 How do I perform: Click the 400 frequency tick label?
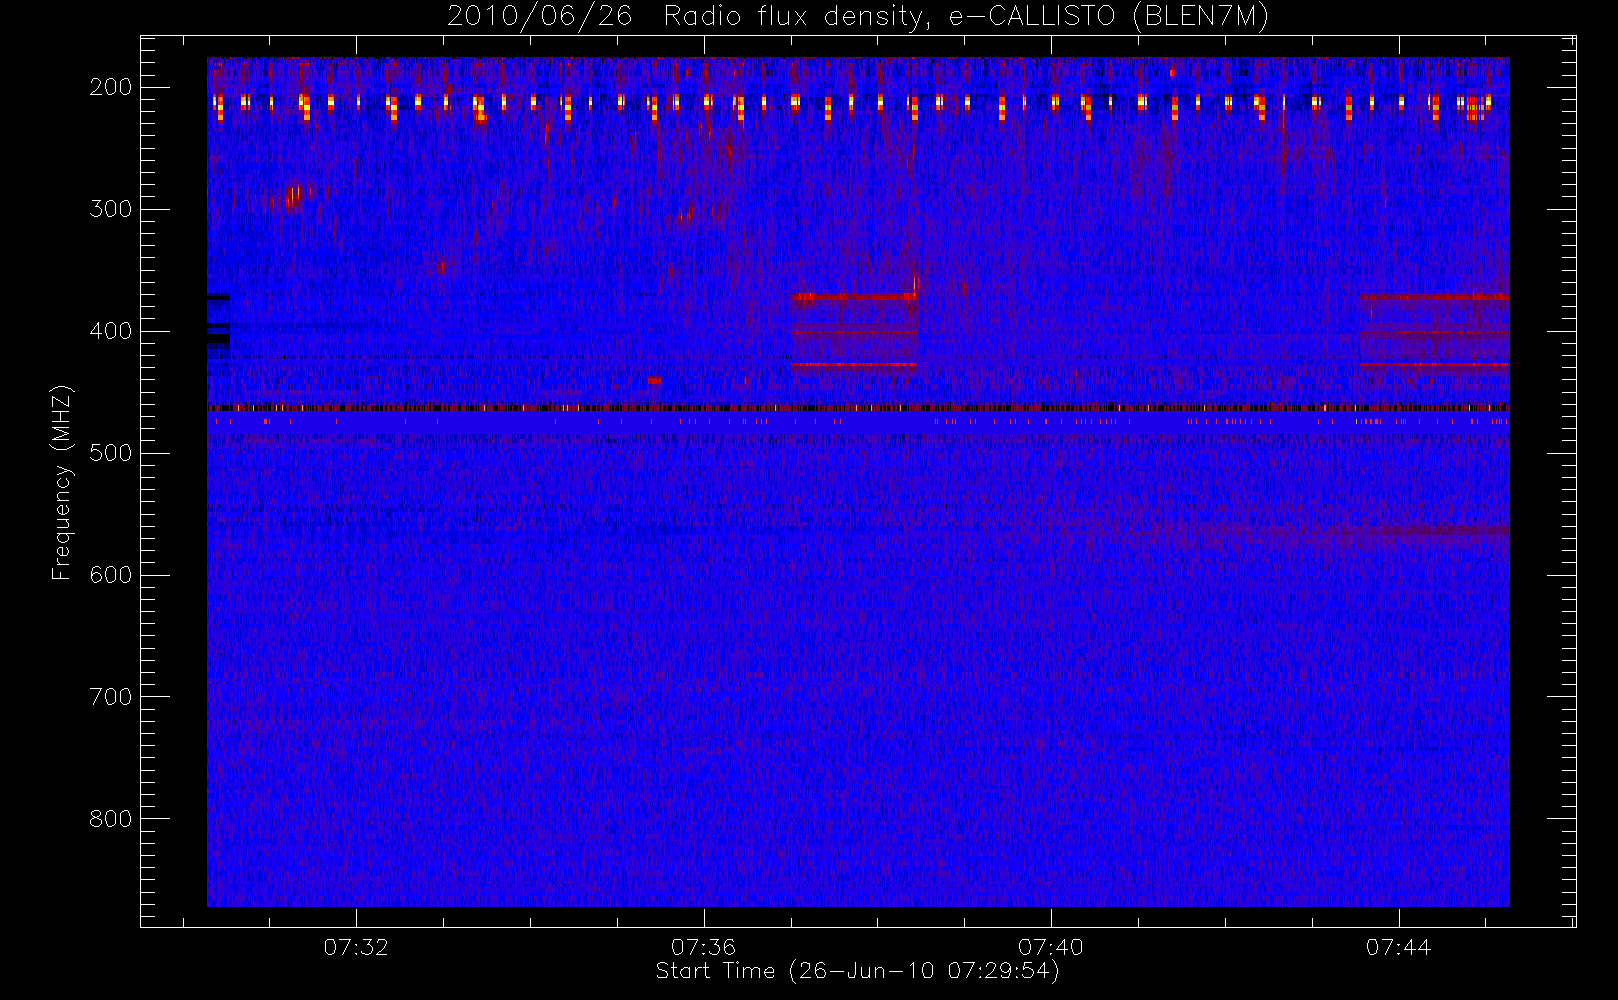tap(110, 331)
